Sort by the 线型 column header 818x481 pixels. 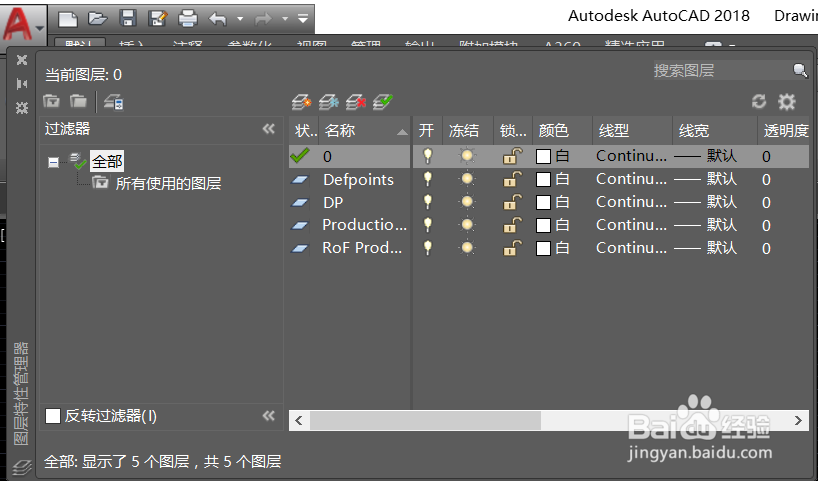tap(632, 130)
